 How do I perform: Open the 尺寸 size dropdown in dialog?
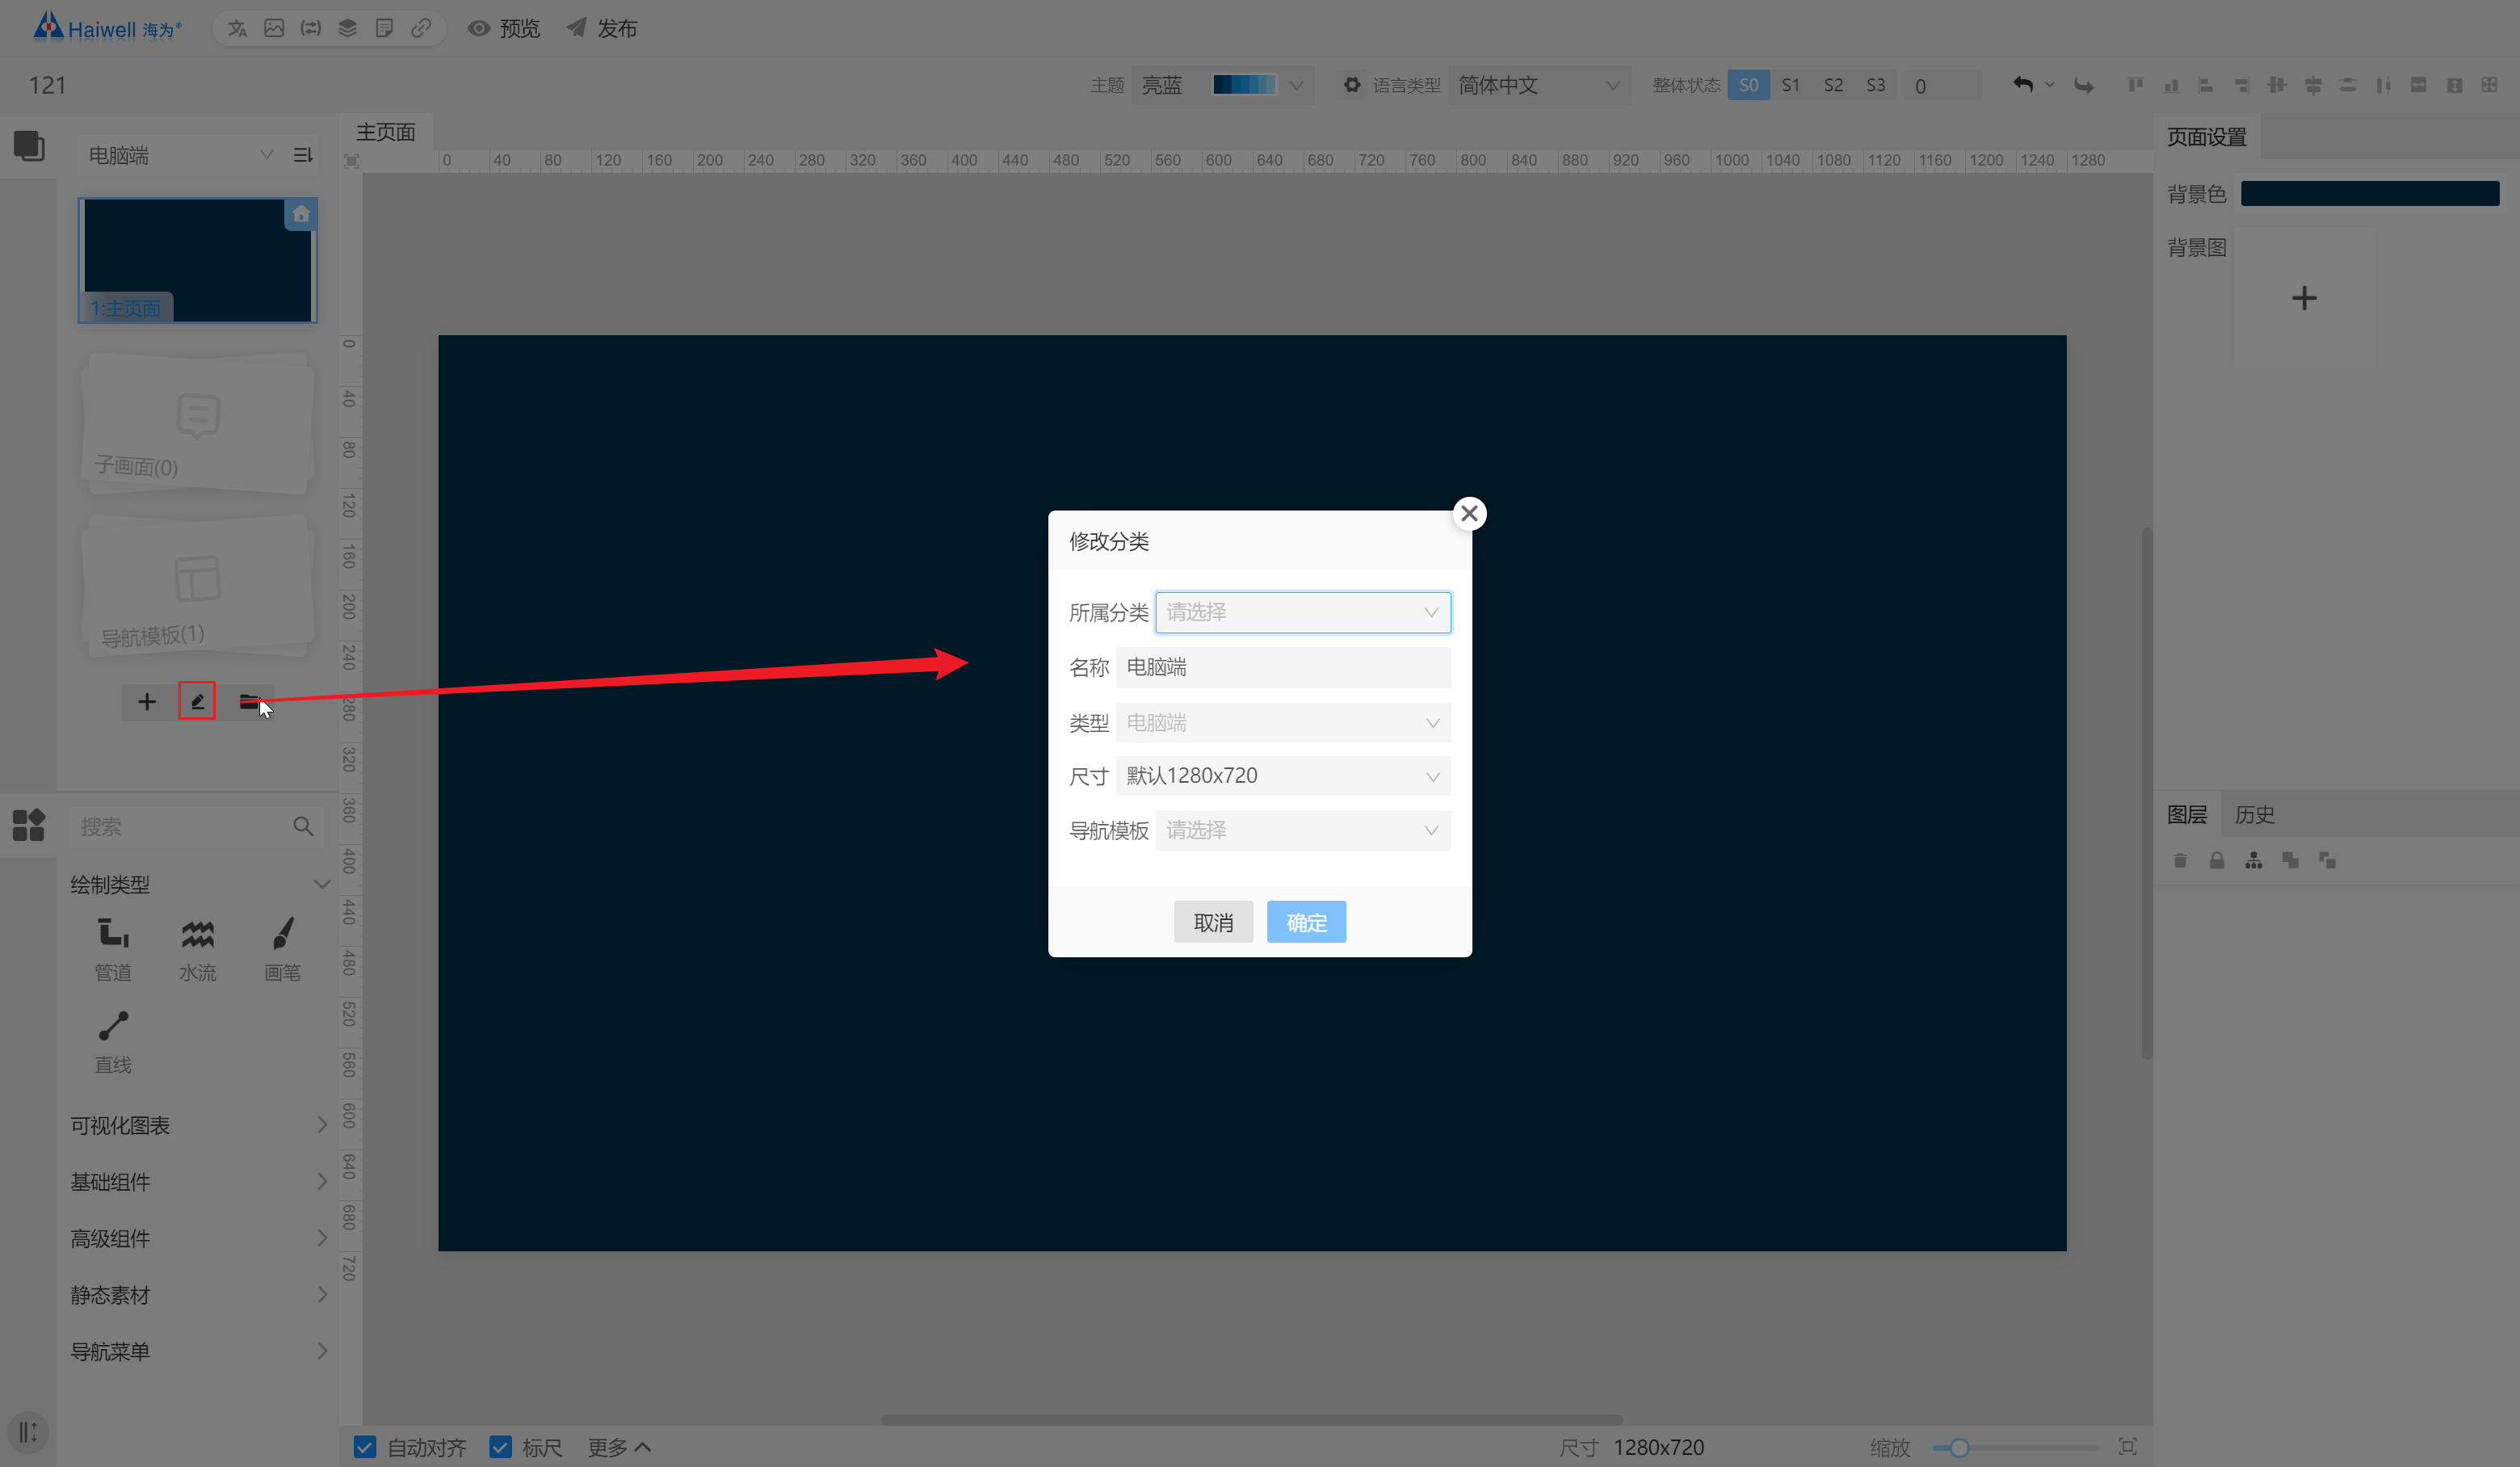click(x=1283, y=776)
